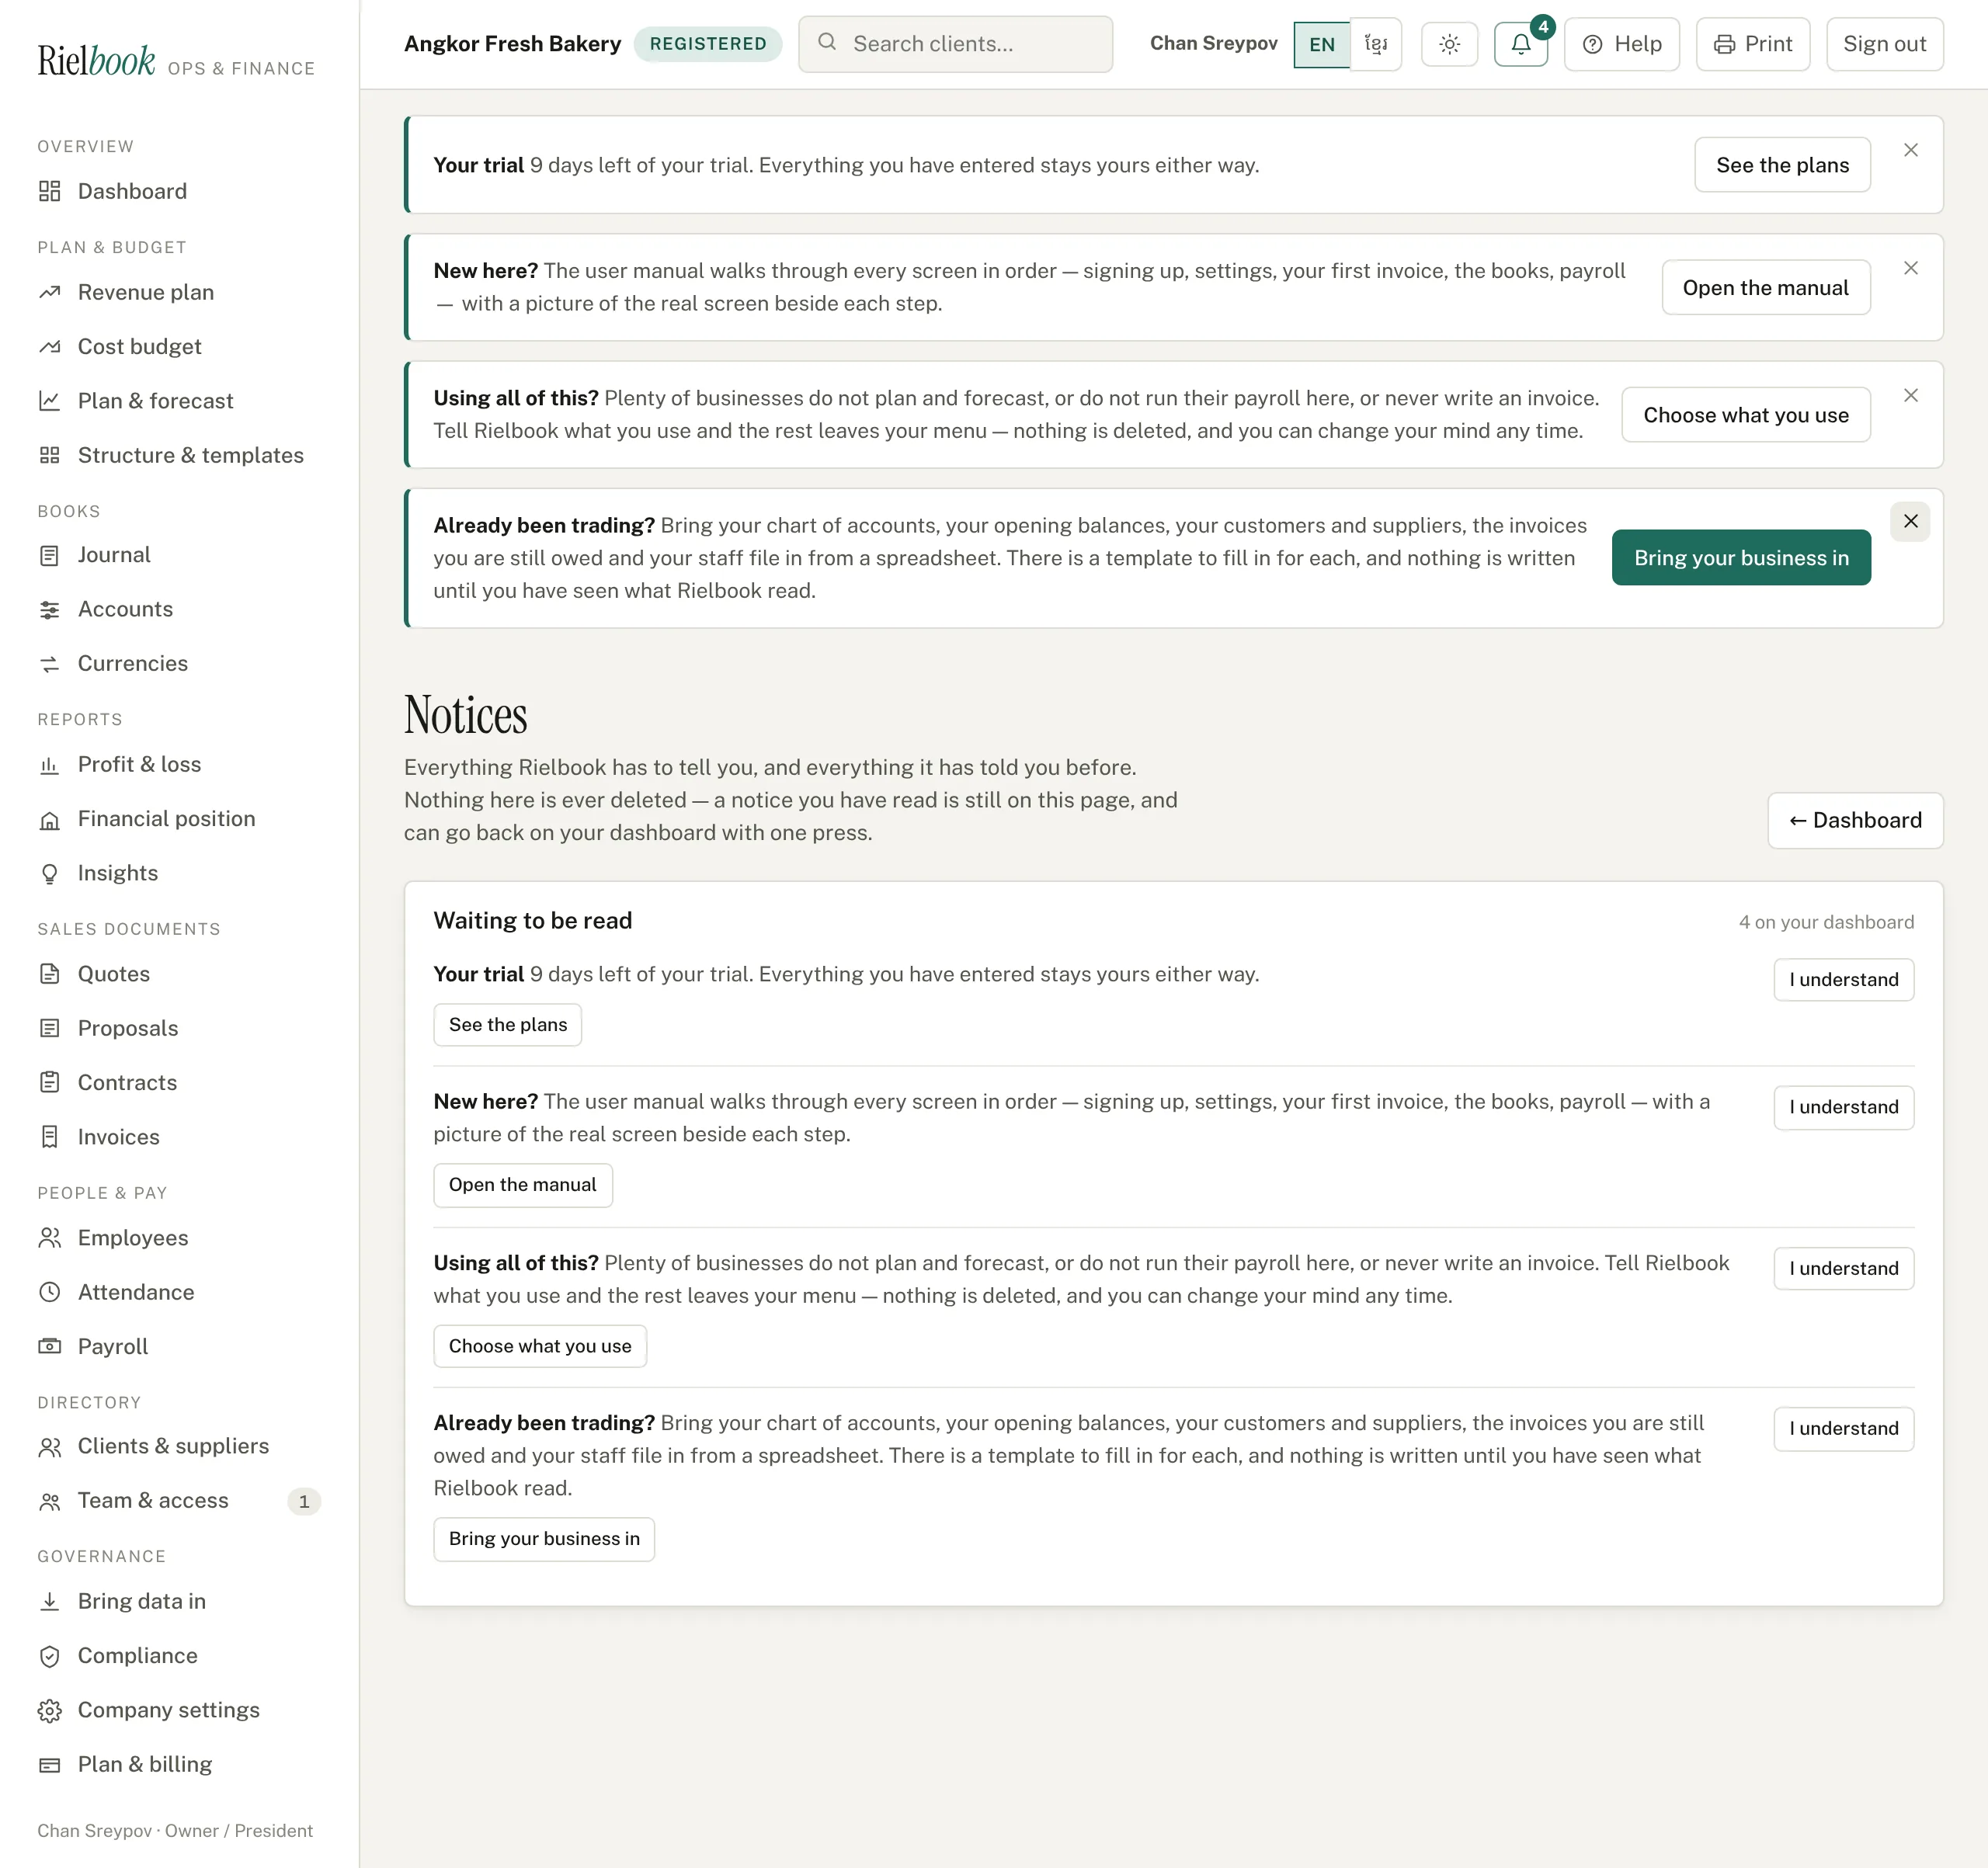Click green Bring your business in button
Screen dimensions: 1988x1868
coord(1740,558)
